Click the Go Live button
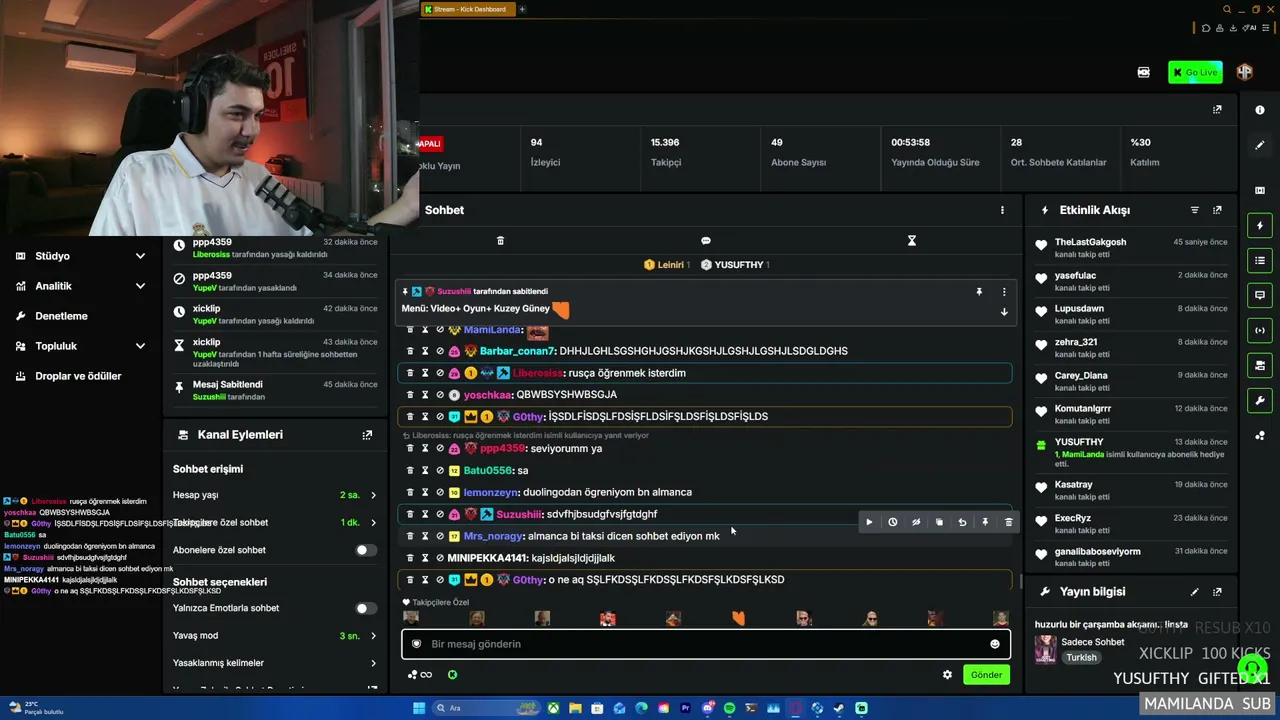The height and width of the screenshot is (720, 1280). [x=1195, y=72]
